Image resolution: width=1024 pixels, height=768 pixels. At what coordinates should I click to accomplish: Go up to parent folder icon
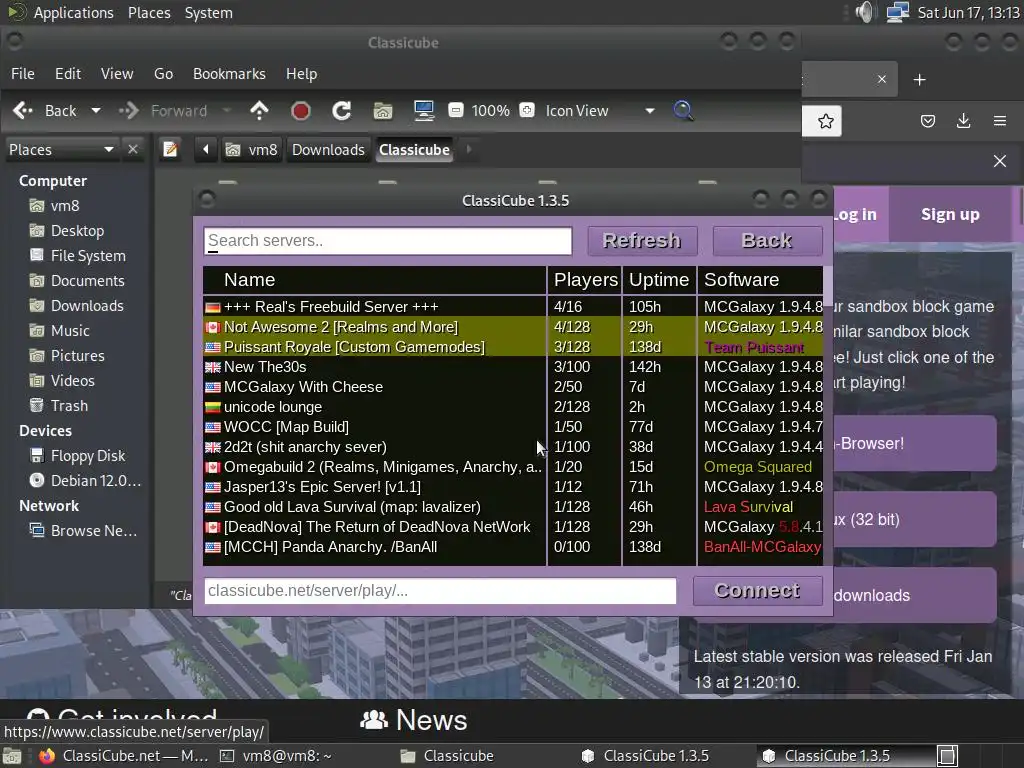pyautogui.click(x=259, y=110)
